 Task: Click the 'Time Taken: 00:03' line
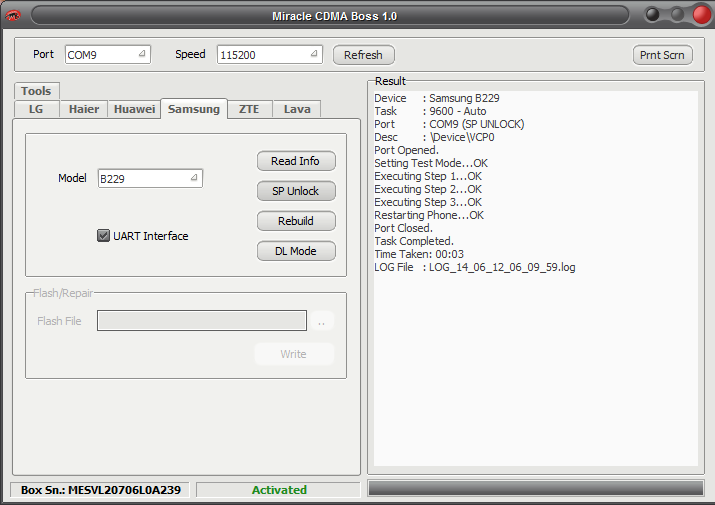click(419, 254)
